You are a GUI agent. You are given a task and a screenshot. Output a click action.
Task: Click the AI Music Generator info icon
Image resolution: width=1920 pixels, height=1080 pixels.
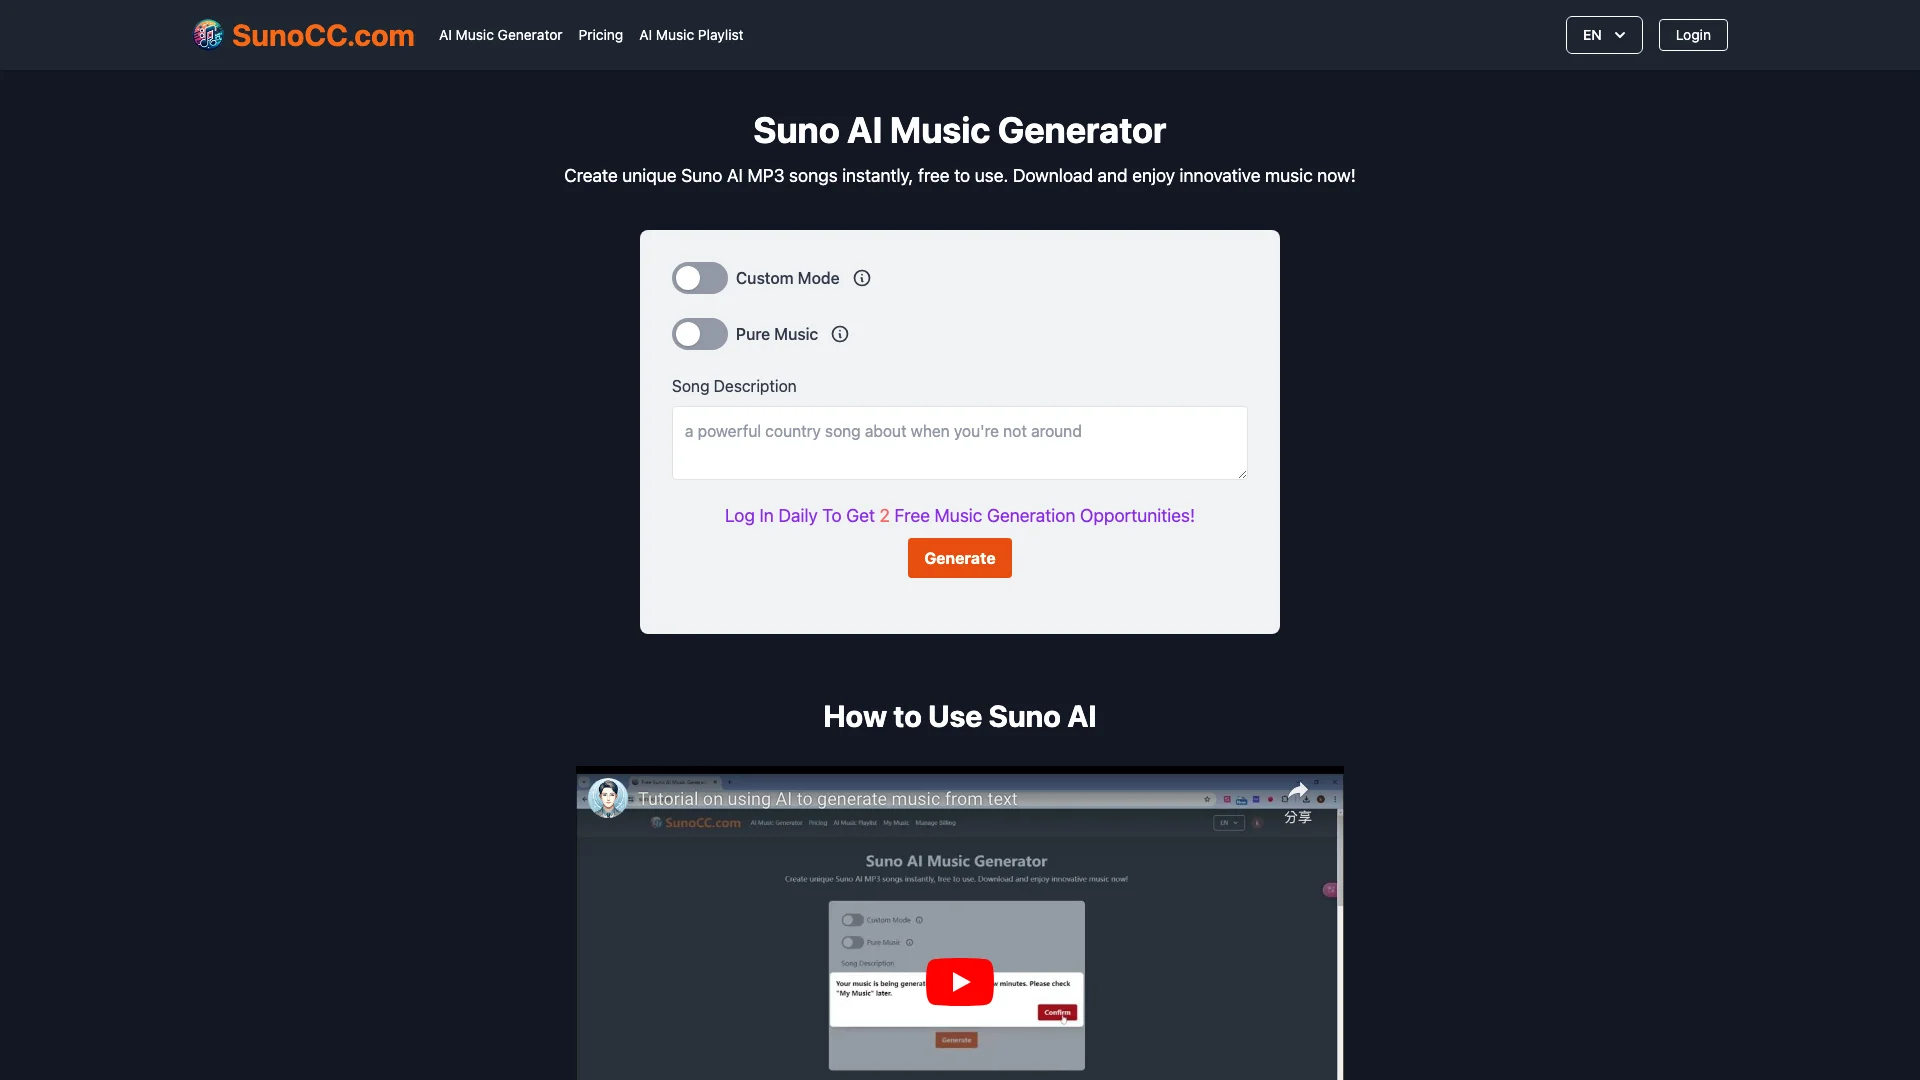coord(861,278)
